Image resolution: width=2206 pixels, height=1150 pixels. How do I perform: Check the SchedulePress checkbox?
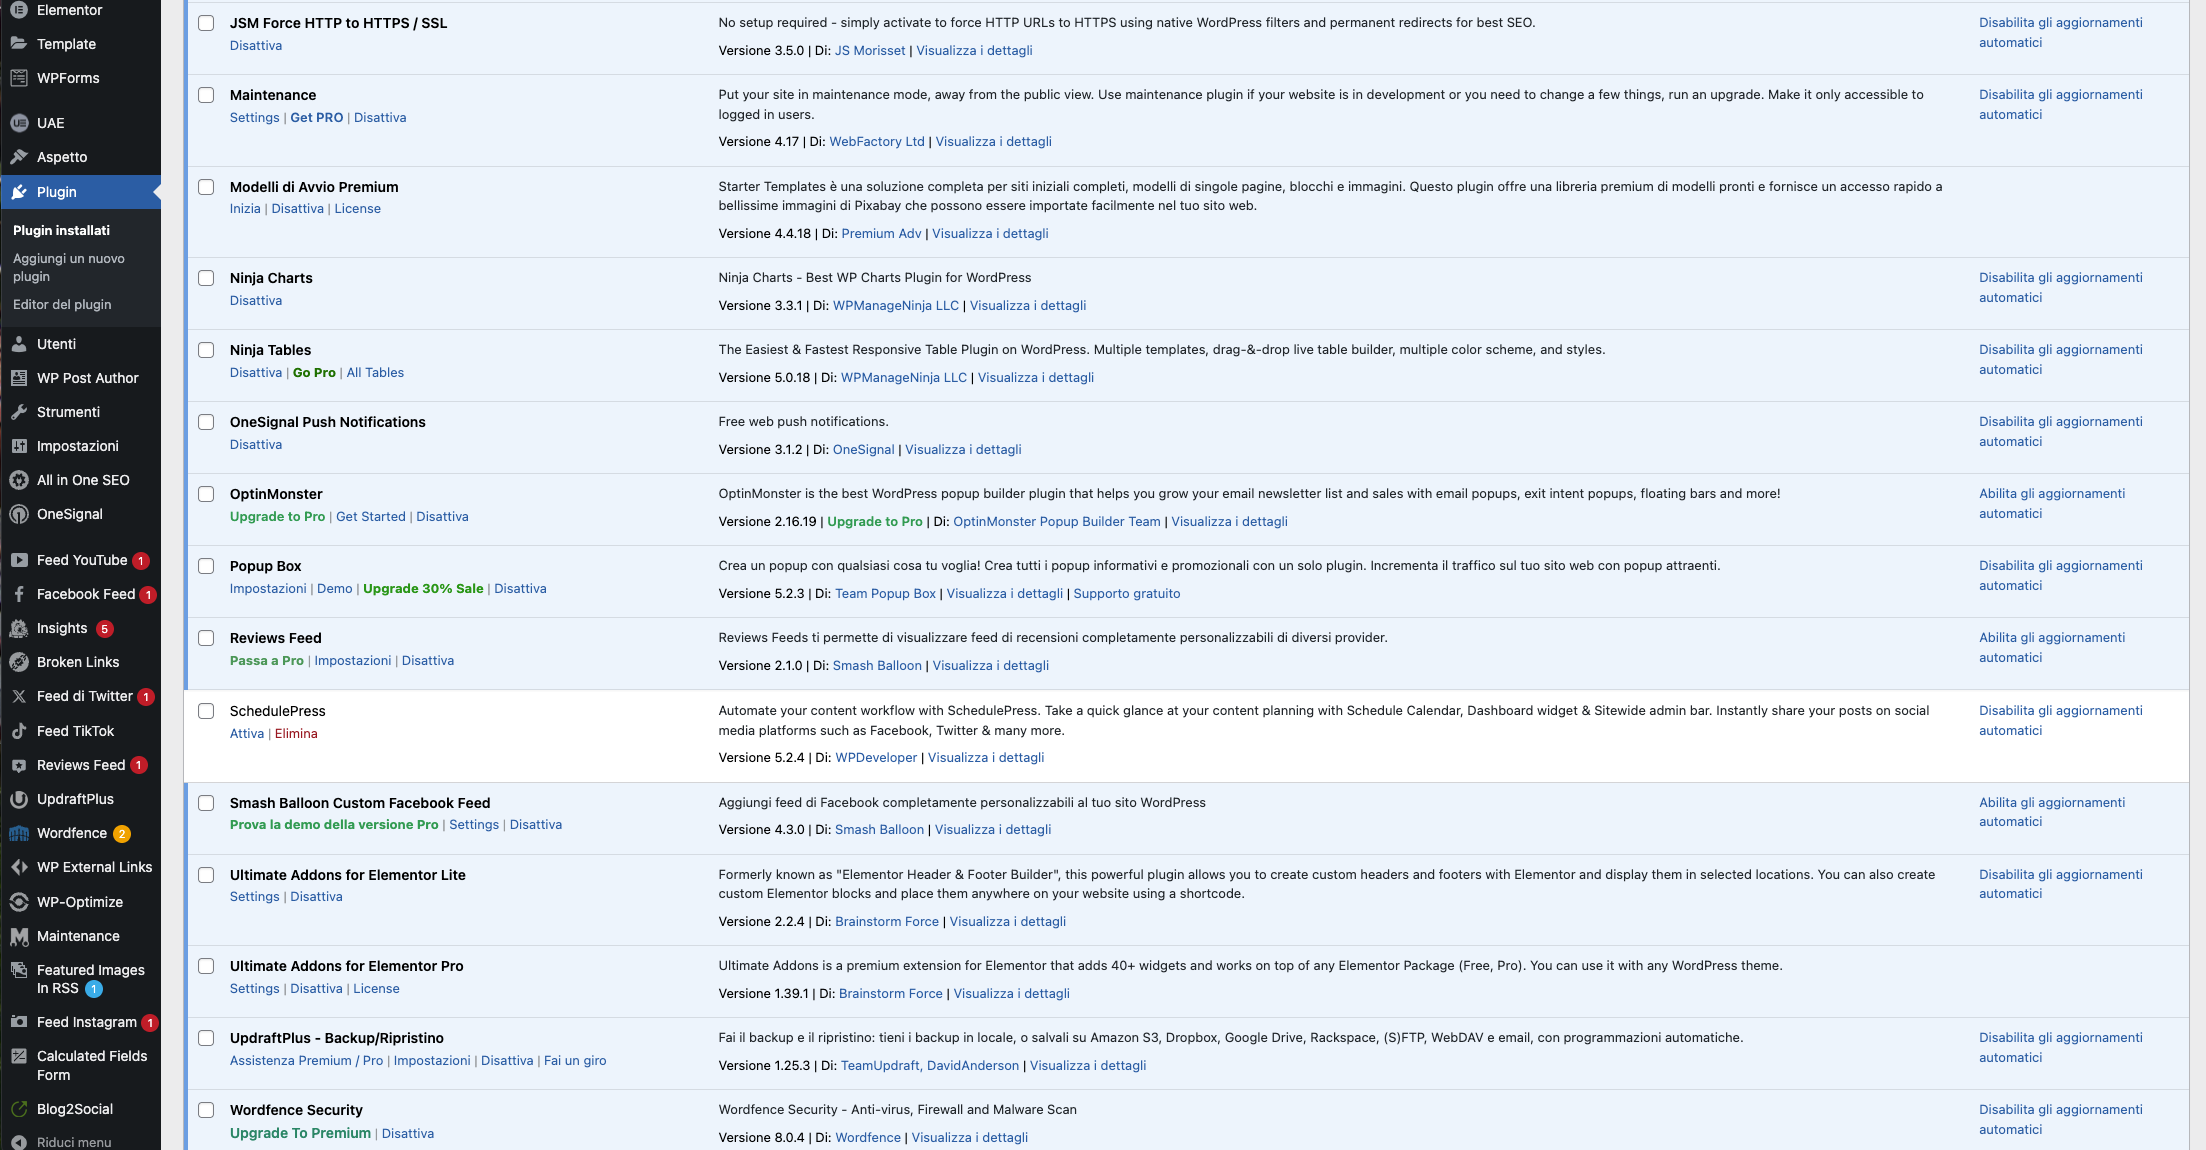coord(206,711)
